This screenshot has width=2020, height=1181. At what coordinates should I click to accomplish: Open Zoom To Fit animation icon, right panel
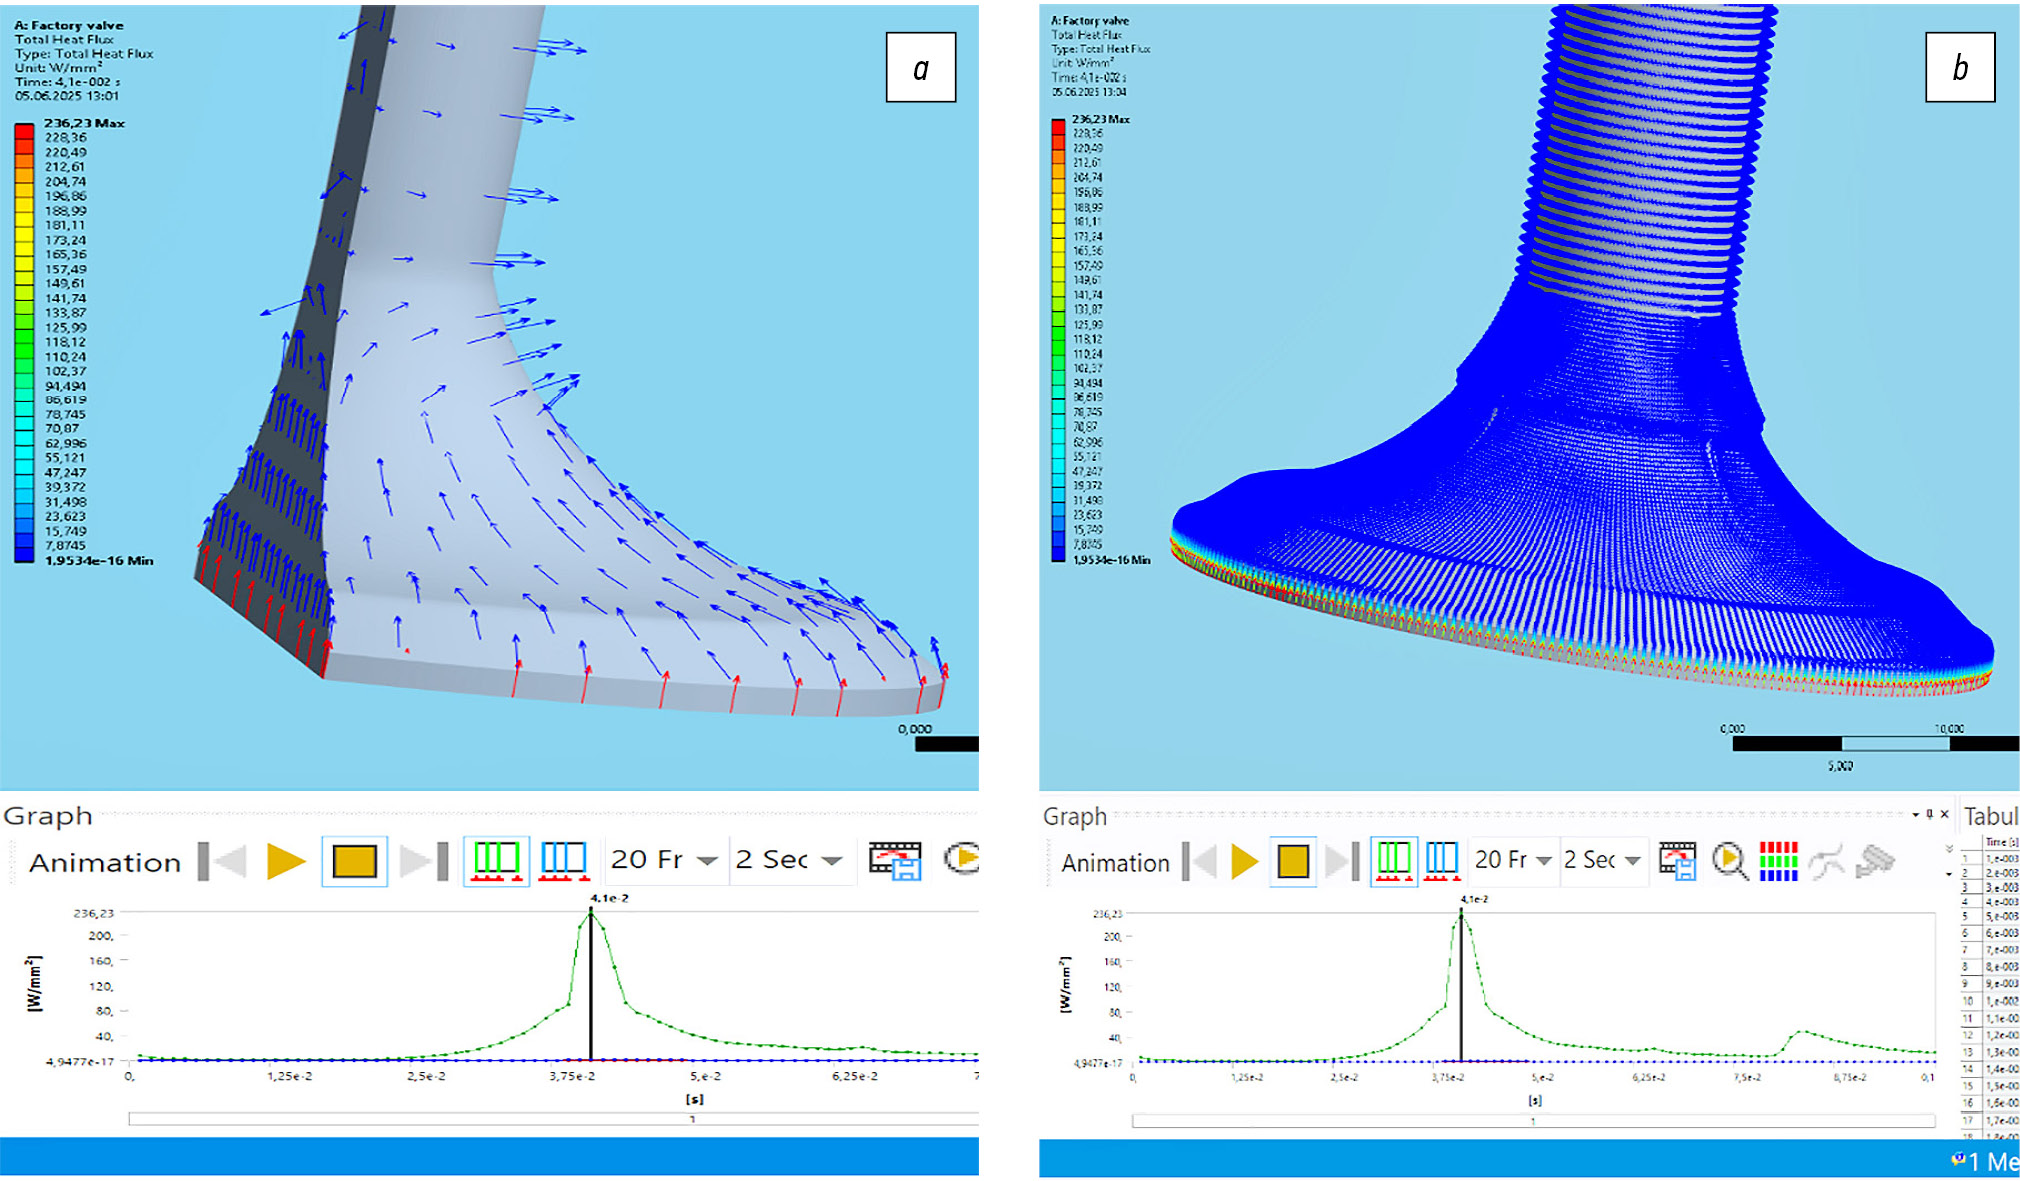1729,861
